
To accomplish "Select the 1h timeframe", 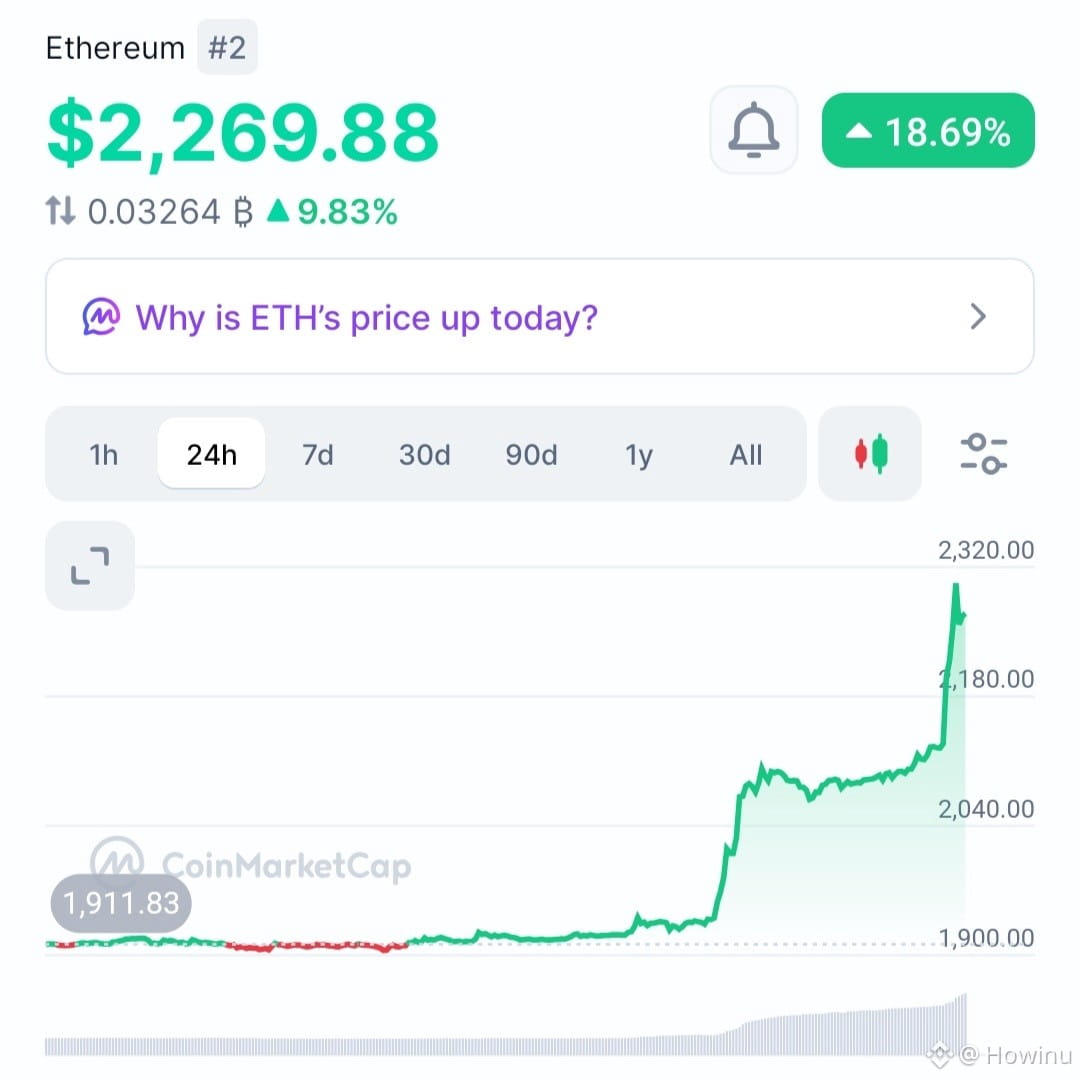I will [103, 455].
